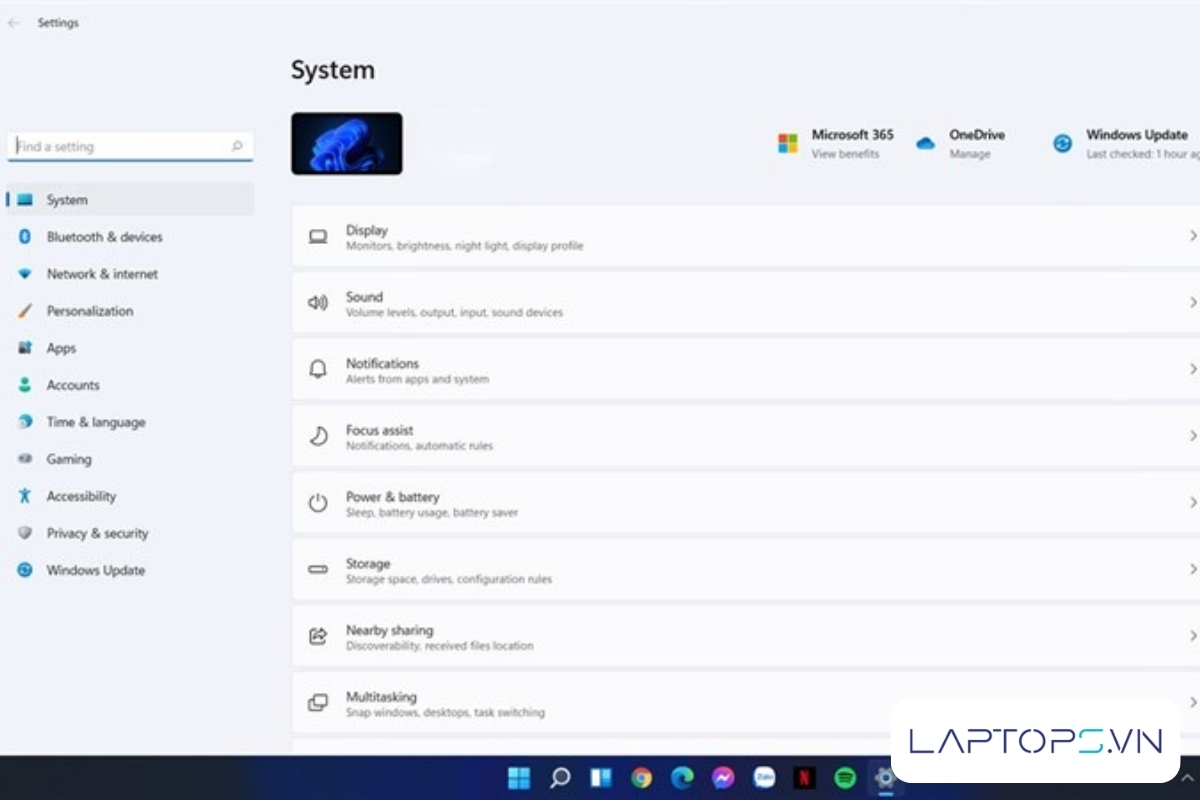Click the desktop wallpaper thumbnail
The width and height of the screenshot is (1200, 800).
(x=347, y=144)
